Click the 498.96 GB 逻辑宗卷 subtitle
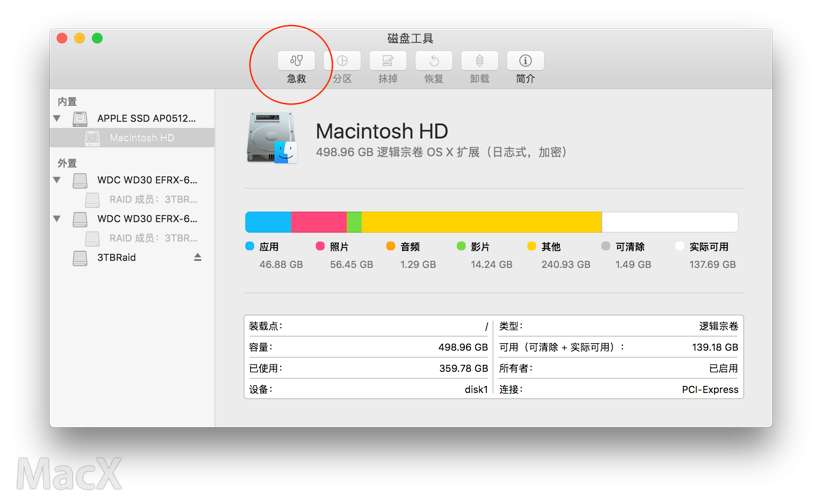 (x=441, y=152)
